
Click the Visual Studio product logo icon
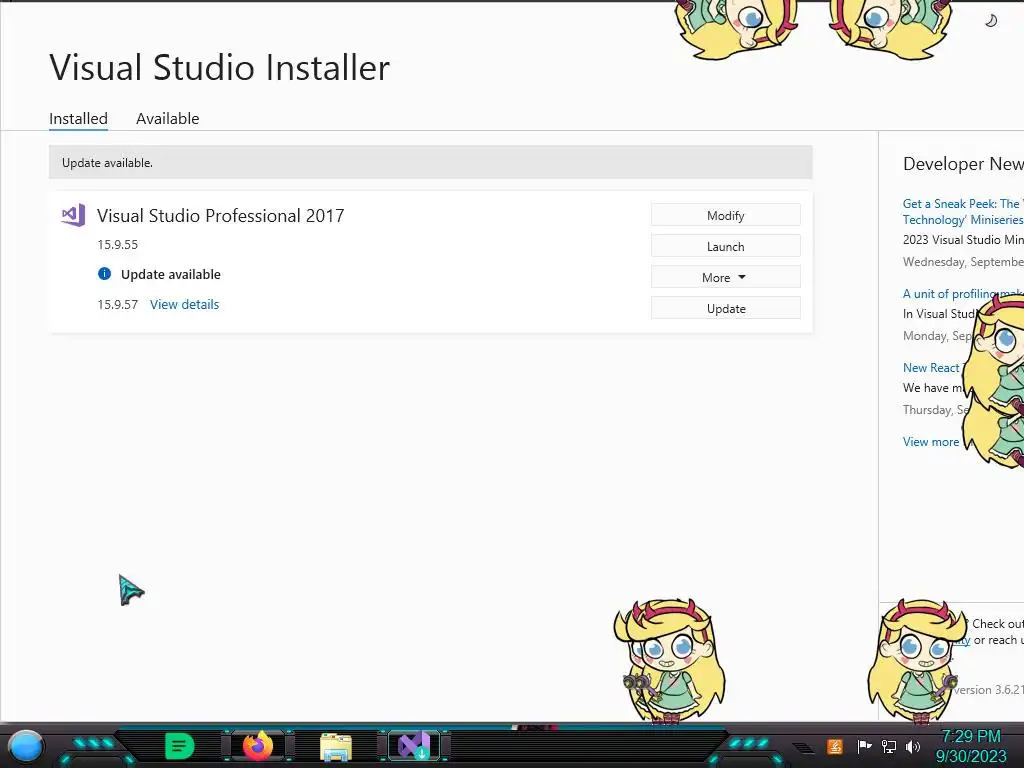pyautogui.click(x=73, y=215)
